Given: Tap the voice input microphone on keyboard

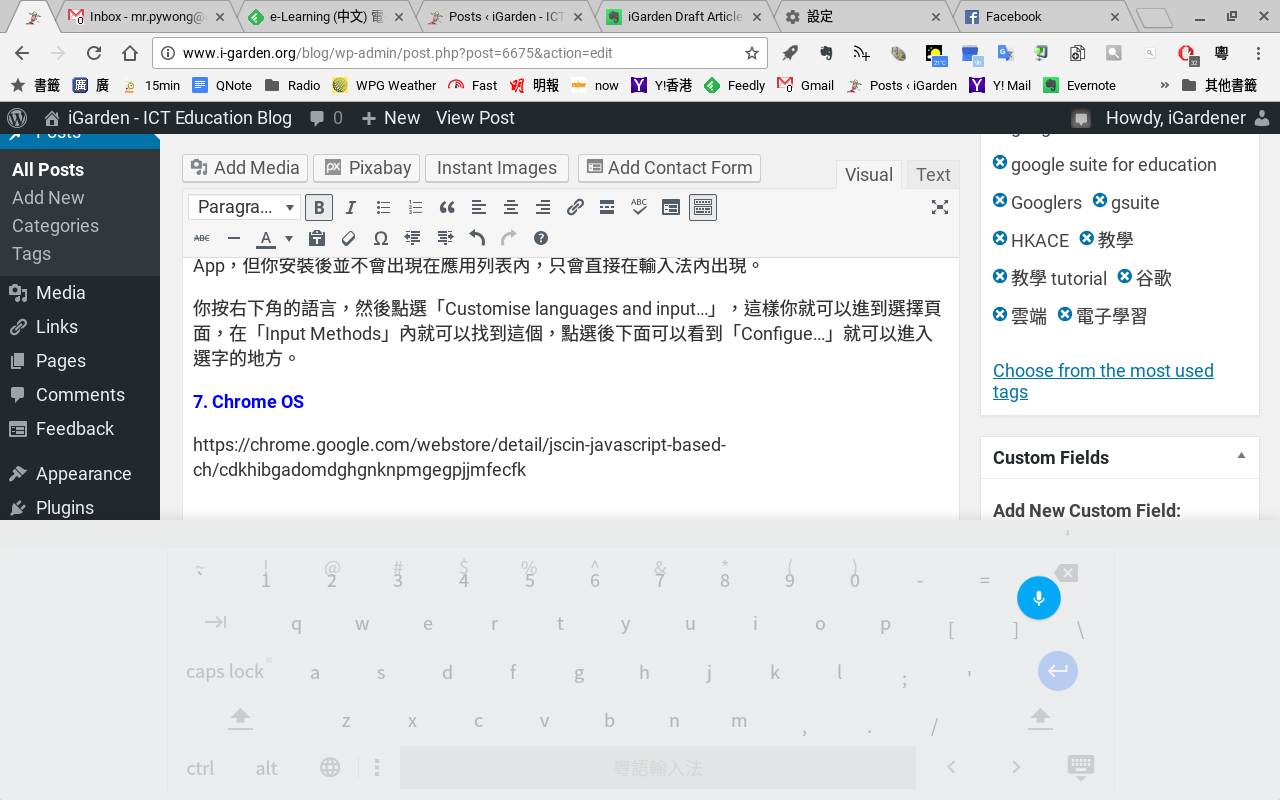Looking at the screenshot, I should 1039,598.
